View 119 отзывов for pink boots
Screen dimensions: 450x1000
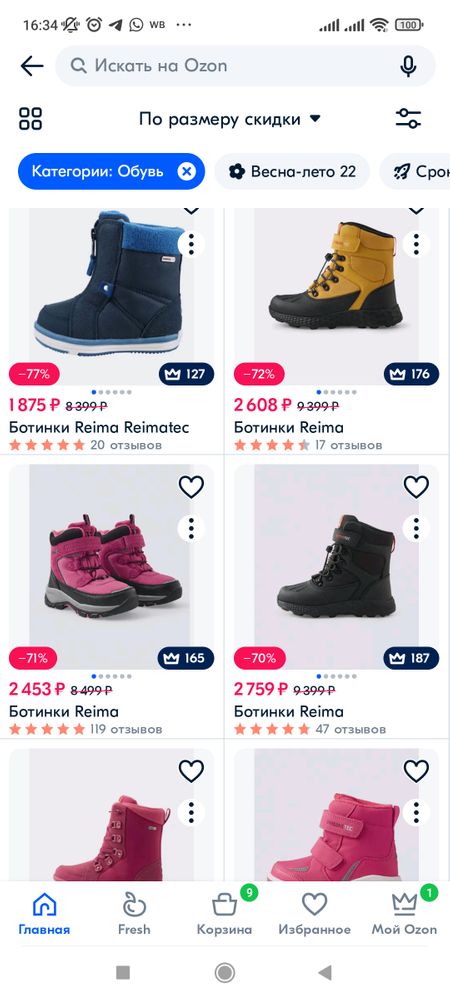click(x=126, y=729)
